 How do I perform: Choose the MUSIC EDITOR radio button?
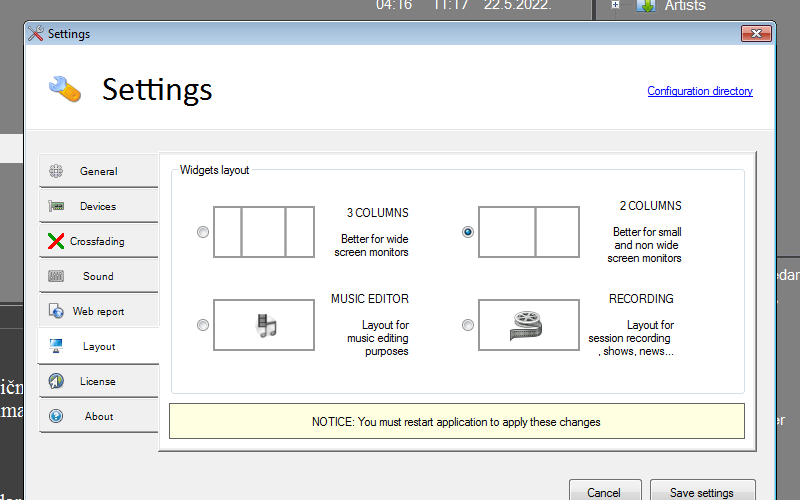(x=203, y=325)
